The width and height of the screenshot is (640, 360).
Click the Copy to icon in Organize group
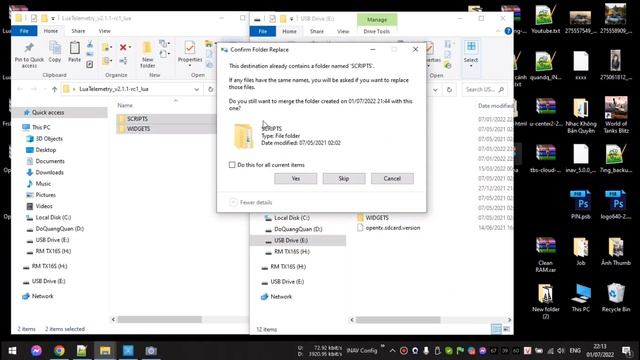coord(106,61)
